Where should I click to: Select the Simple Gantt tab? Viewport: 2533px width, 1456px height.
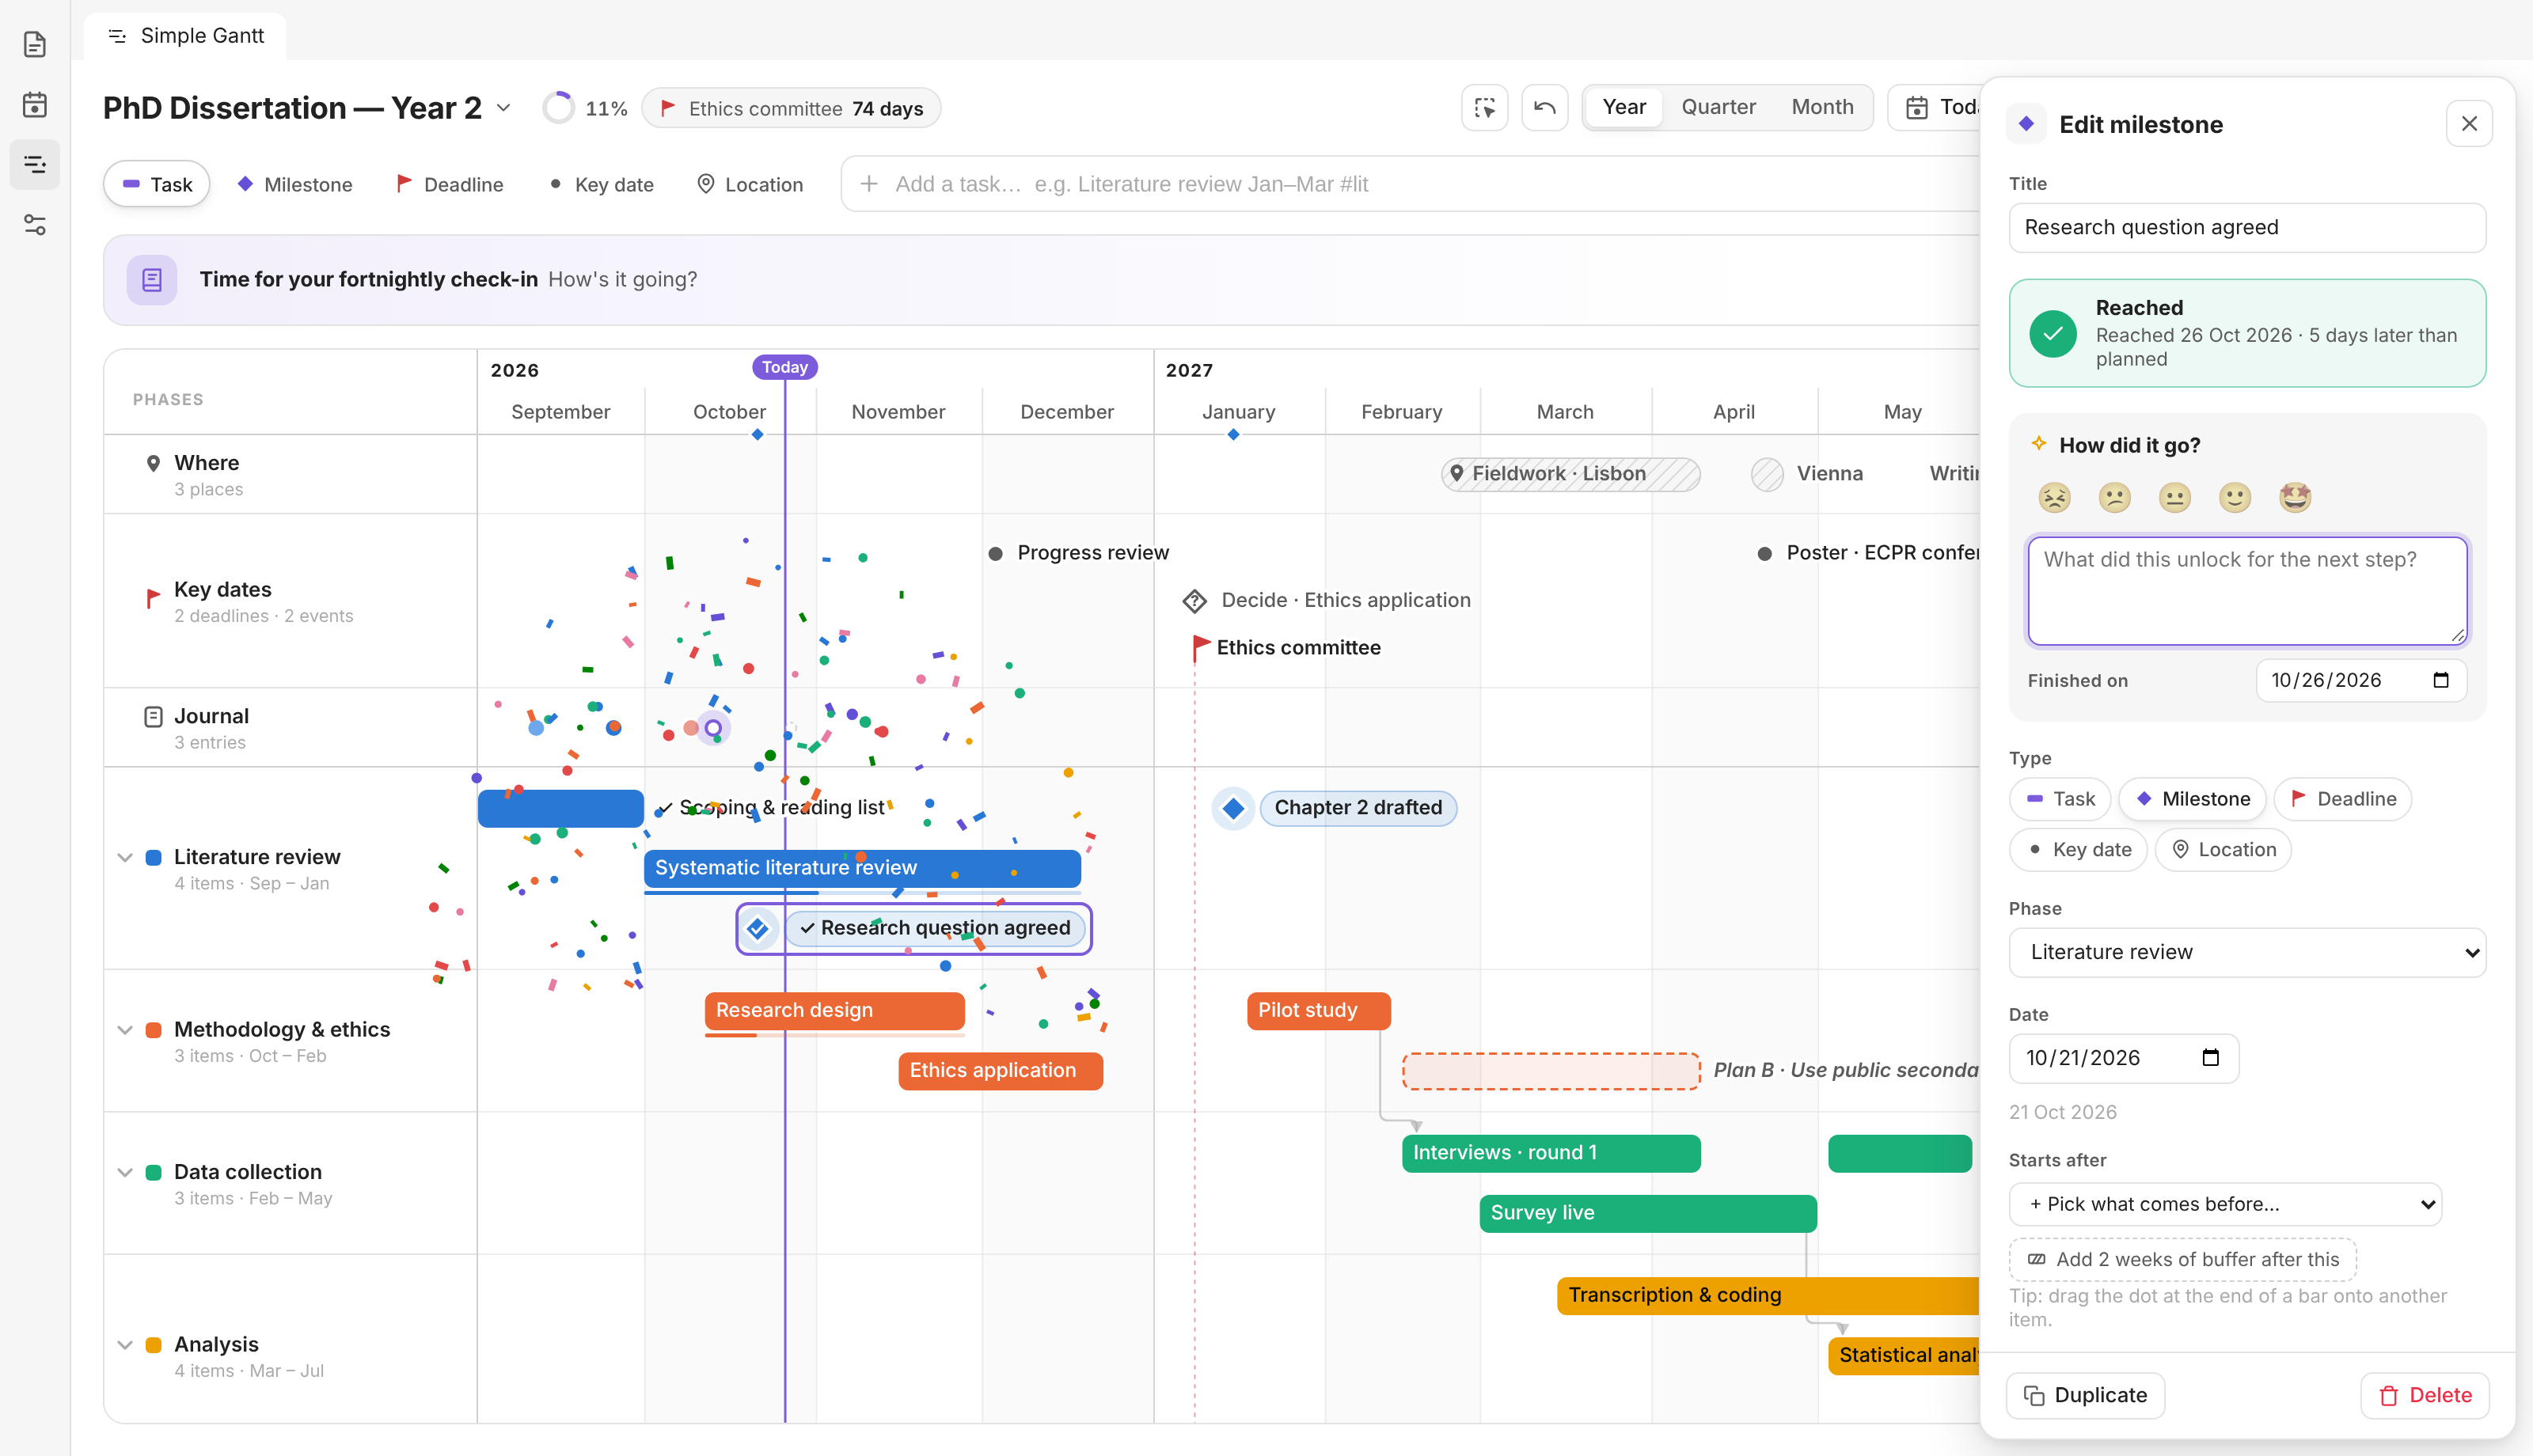point(185,36)
